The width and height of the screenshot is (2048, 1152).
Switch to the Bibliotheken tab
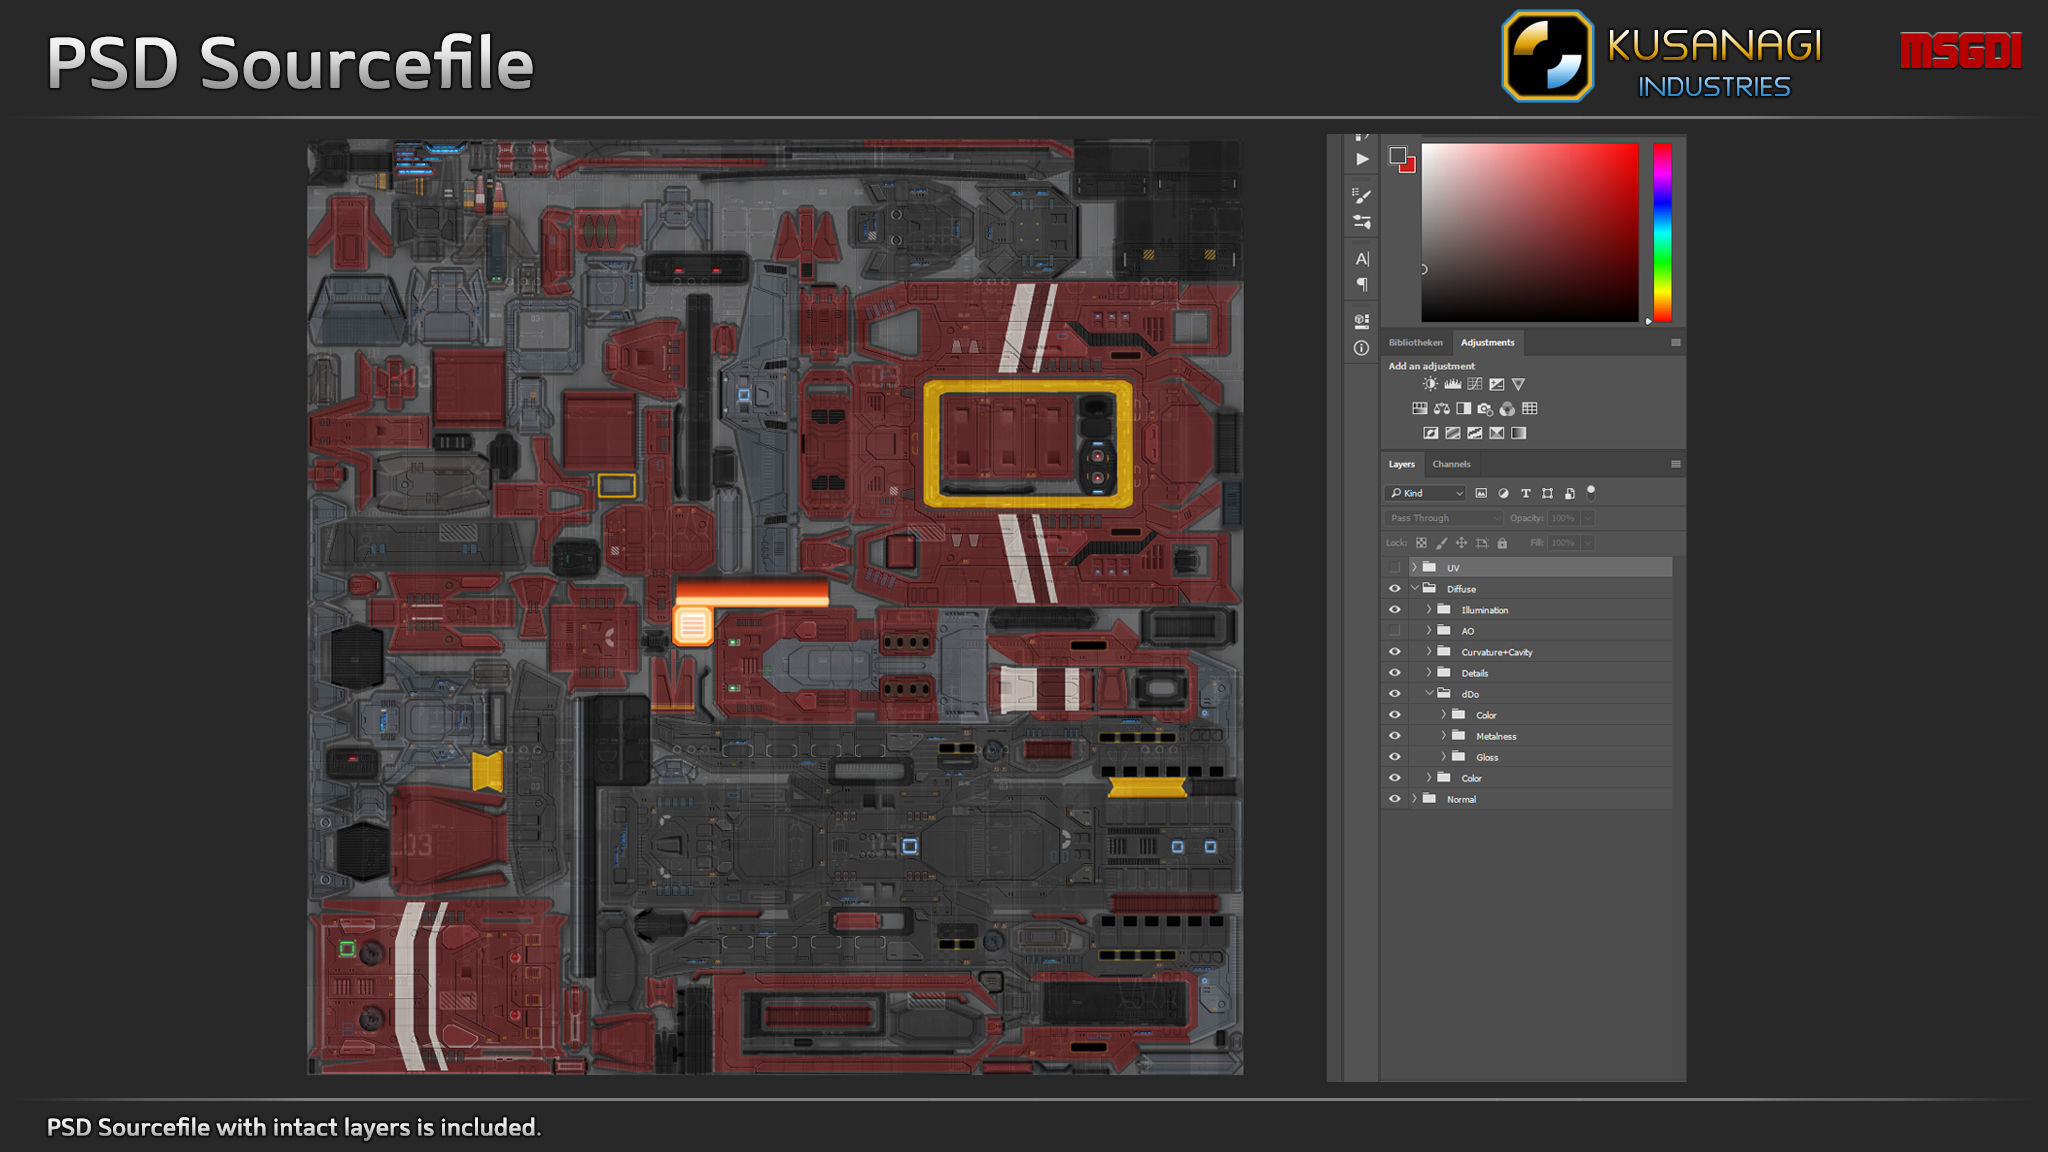point(1415,342)
